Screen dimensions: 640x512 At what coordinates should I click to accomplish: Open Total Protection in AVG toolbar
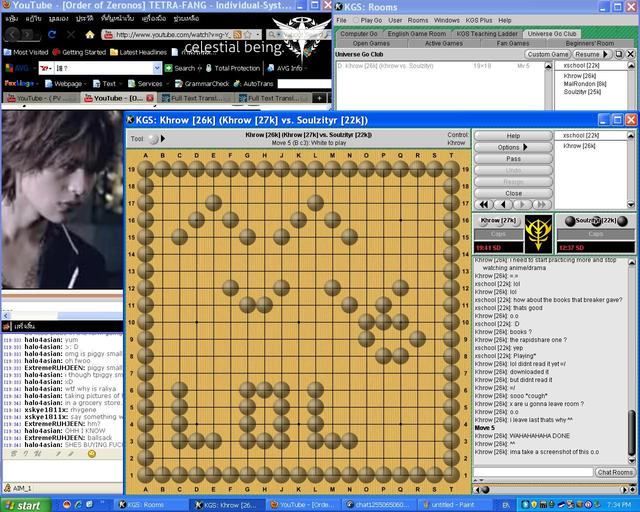233,68
